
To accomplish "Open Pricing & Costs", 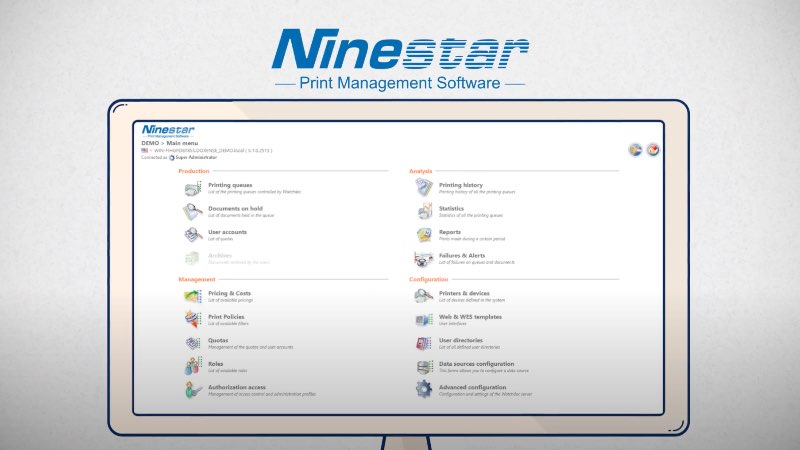I will [x=230, y=293].
